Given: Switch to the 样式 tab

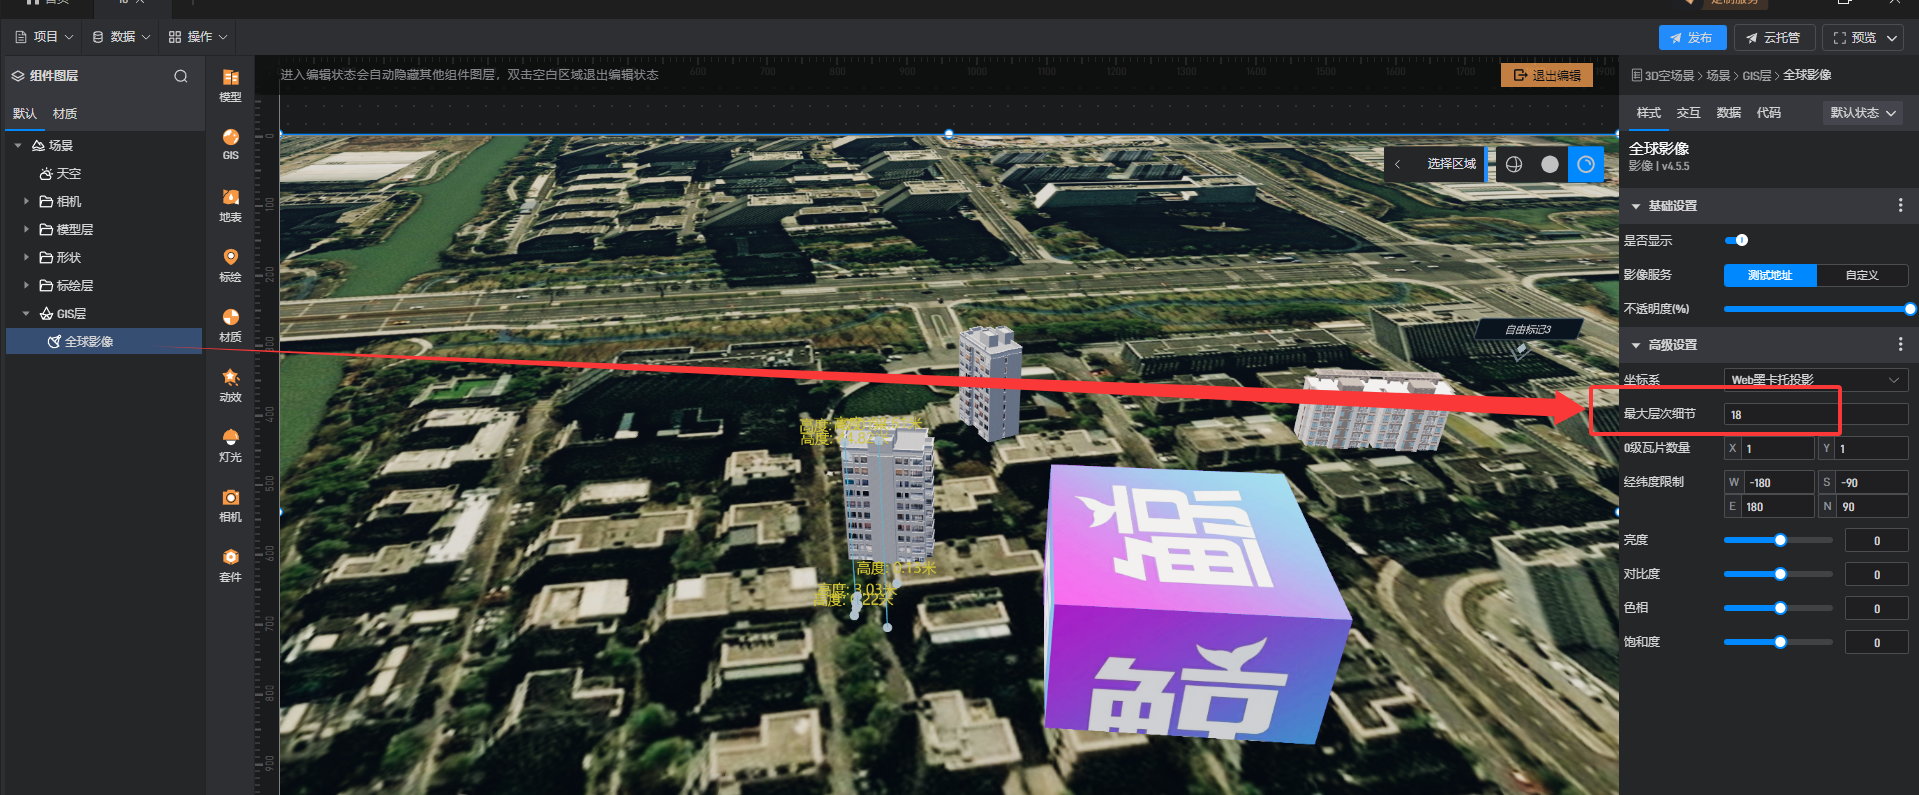Looking at the screenshot, I should click(x=1649, y=113).
